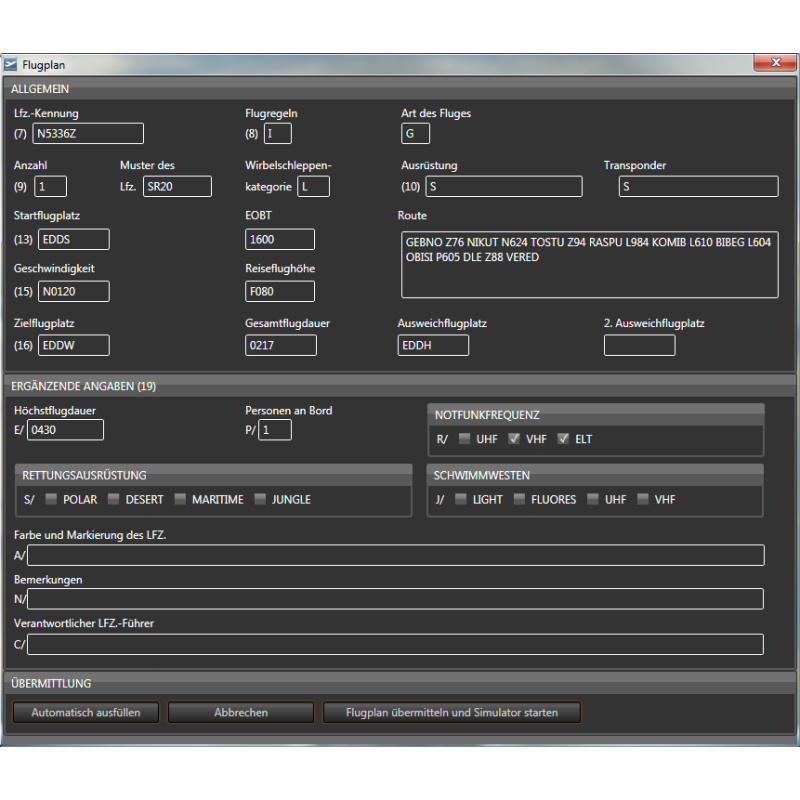The image size is (800, 800).
Task: Click the empty 2. Ausweichflugplatz field
Action: [639, 346]
